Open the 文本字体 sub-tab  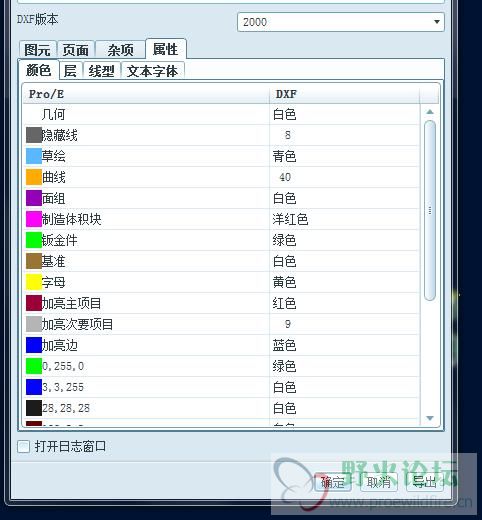(152, 71)
